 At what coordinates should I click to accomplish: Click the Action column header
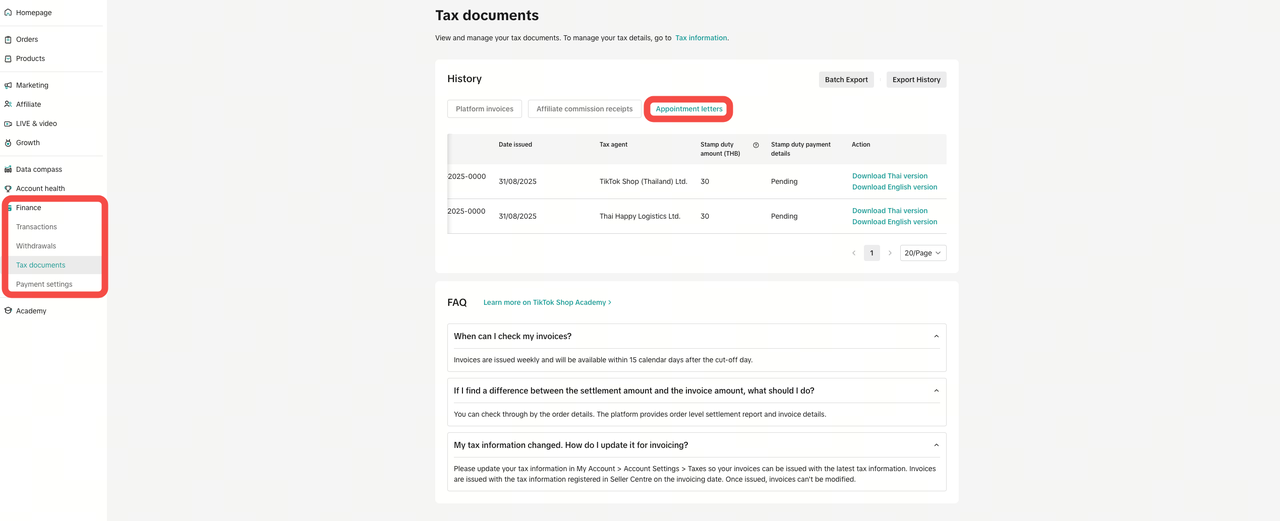click(861, 145)
